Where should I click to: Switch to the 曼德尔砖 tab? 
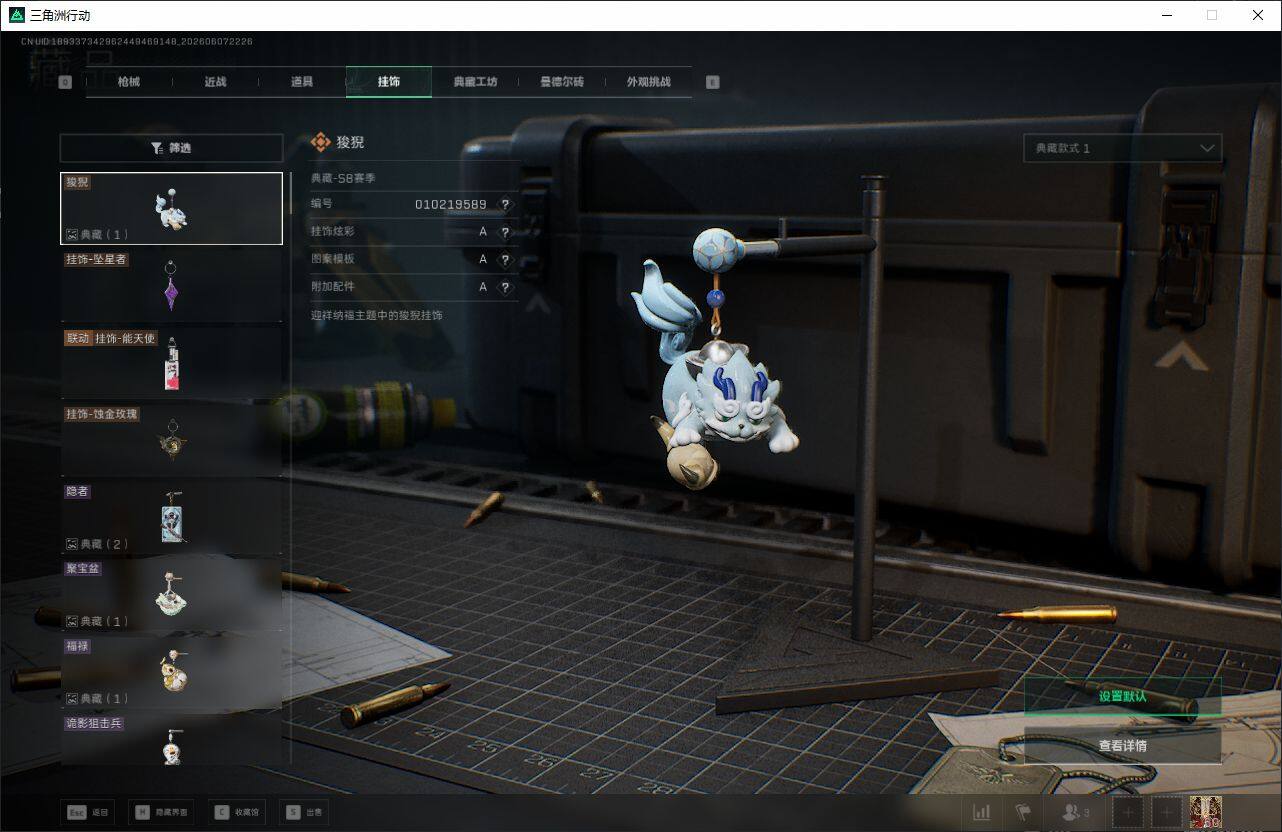pyautogui.click(x=562, y=82)
